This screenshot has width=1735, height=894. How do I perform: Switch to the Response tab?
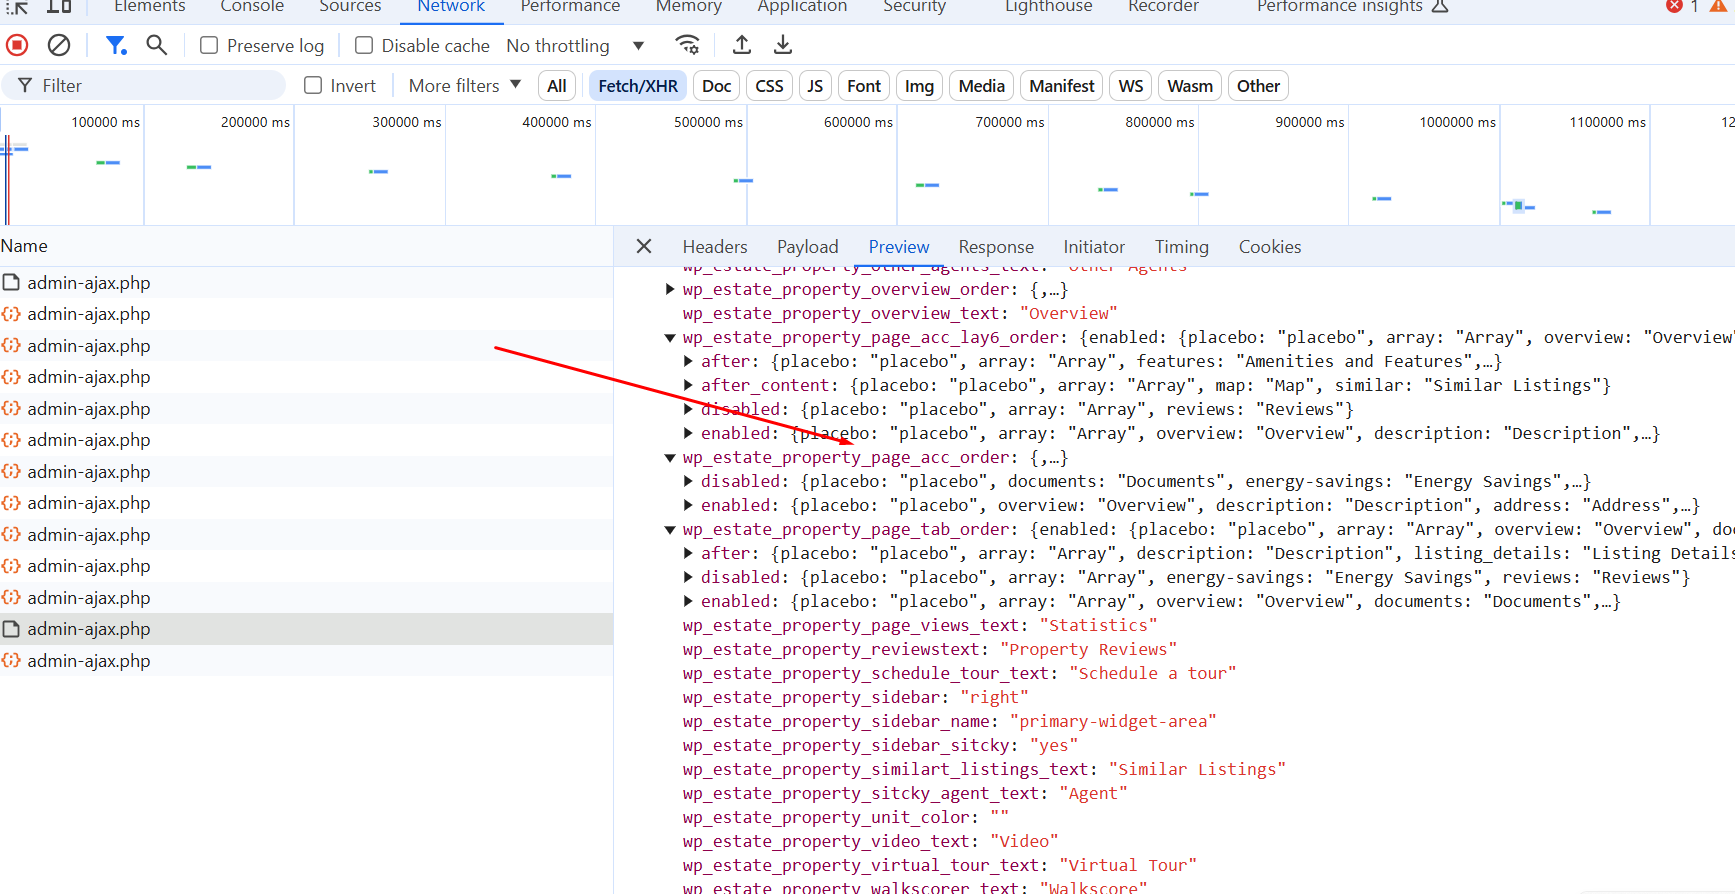click(x=995, y=247)
